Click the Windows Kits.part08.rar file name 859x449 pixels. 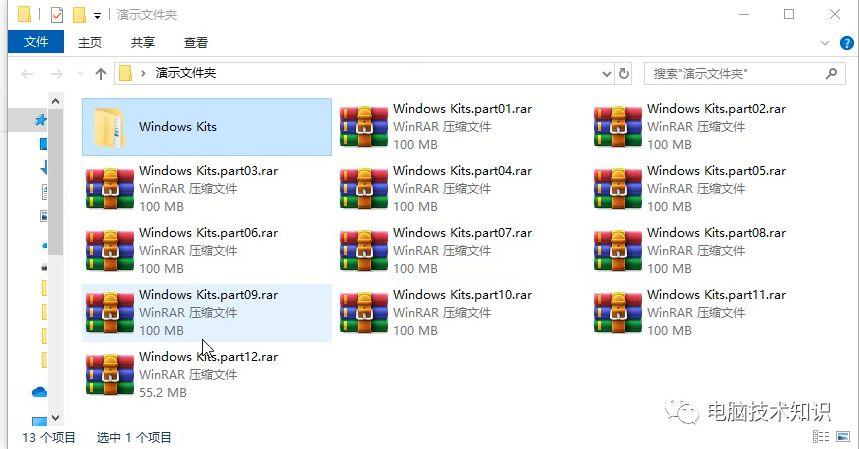click(716, 232)
